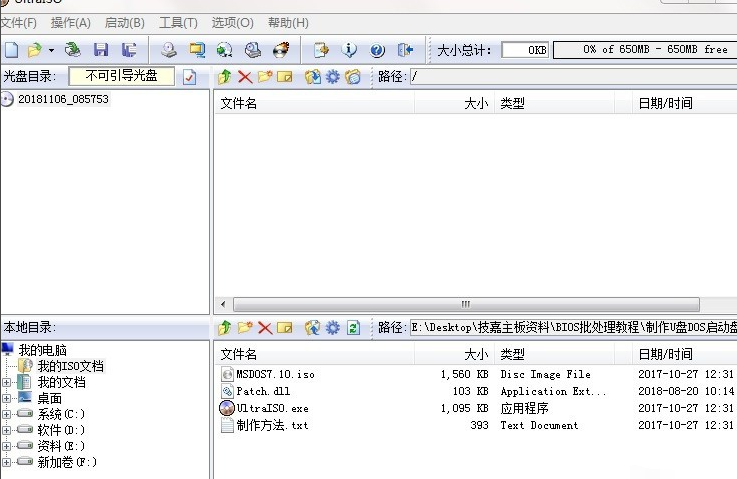Open the 启动(B) menu
This screenshot has width=737, height=479.
[x=125, y=23]
